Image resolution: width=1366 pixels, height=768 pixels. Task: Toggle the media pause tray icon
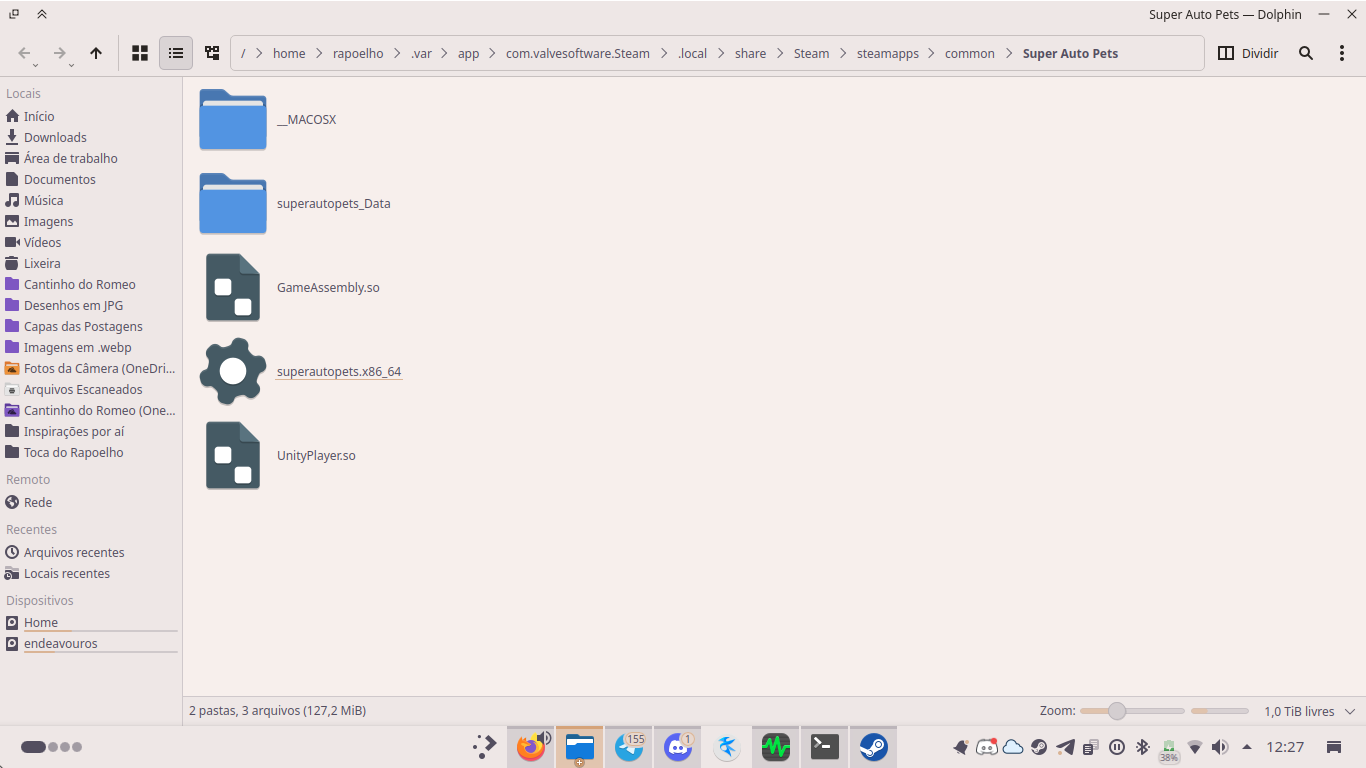pos(1117,747)
